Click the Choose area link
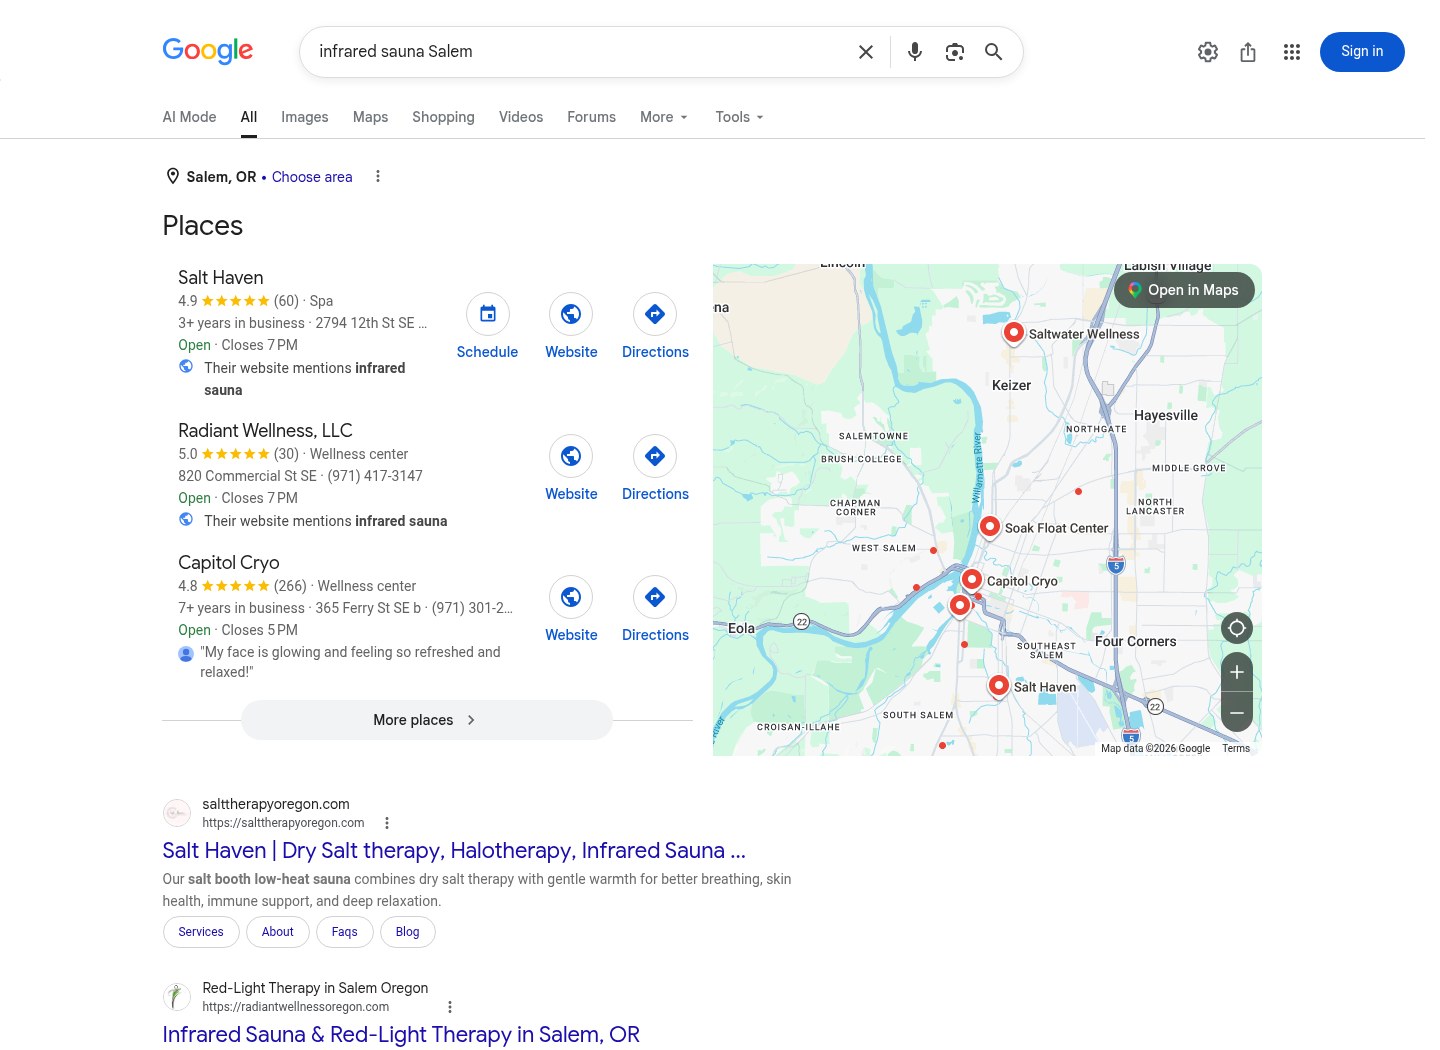 (x=312, y=177)
